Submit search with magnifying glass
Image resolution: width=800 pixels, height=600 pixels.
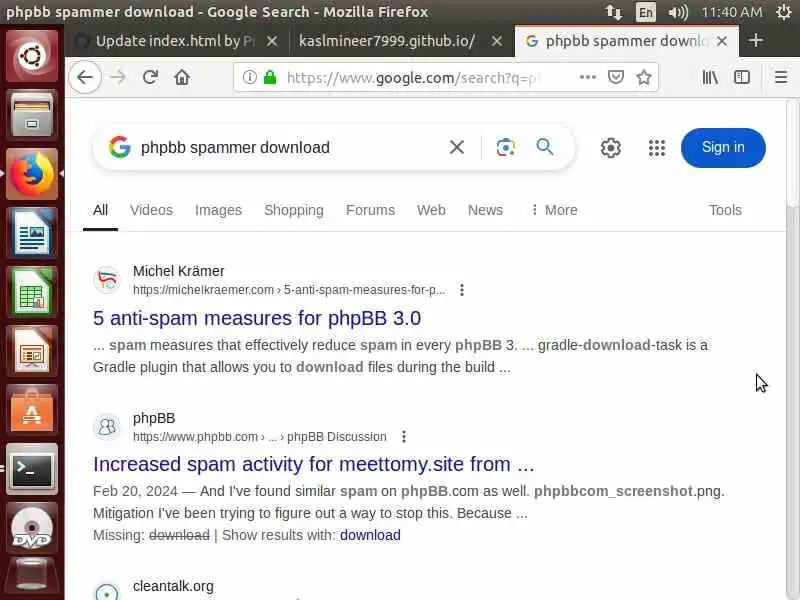(x=545, y=147)
